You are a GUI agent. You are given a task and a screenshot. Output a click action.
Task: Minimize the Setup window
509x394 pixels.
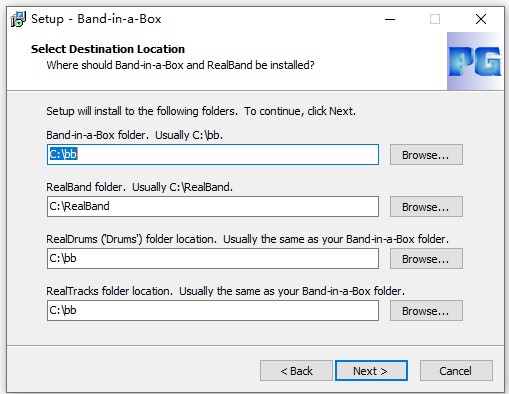pyautogui.click(x=390, y=19)
